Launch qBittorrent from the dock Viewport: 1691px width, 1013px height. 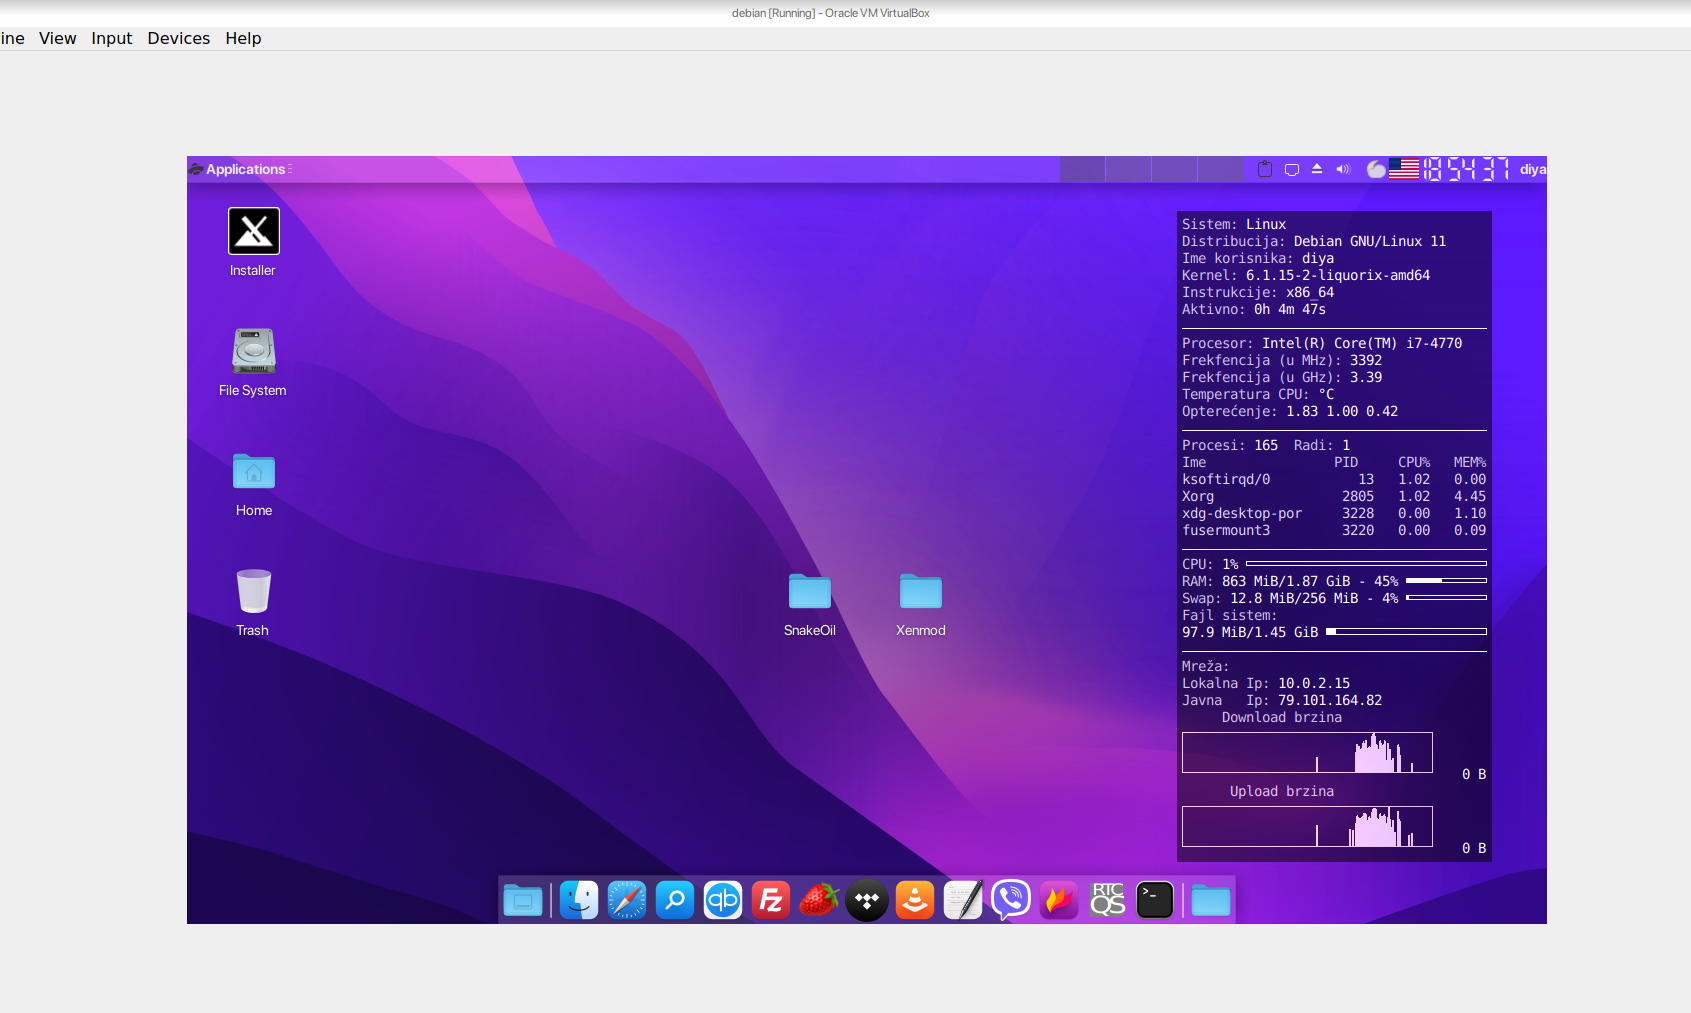(723, 900)
